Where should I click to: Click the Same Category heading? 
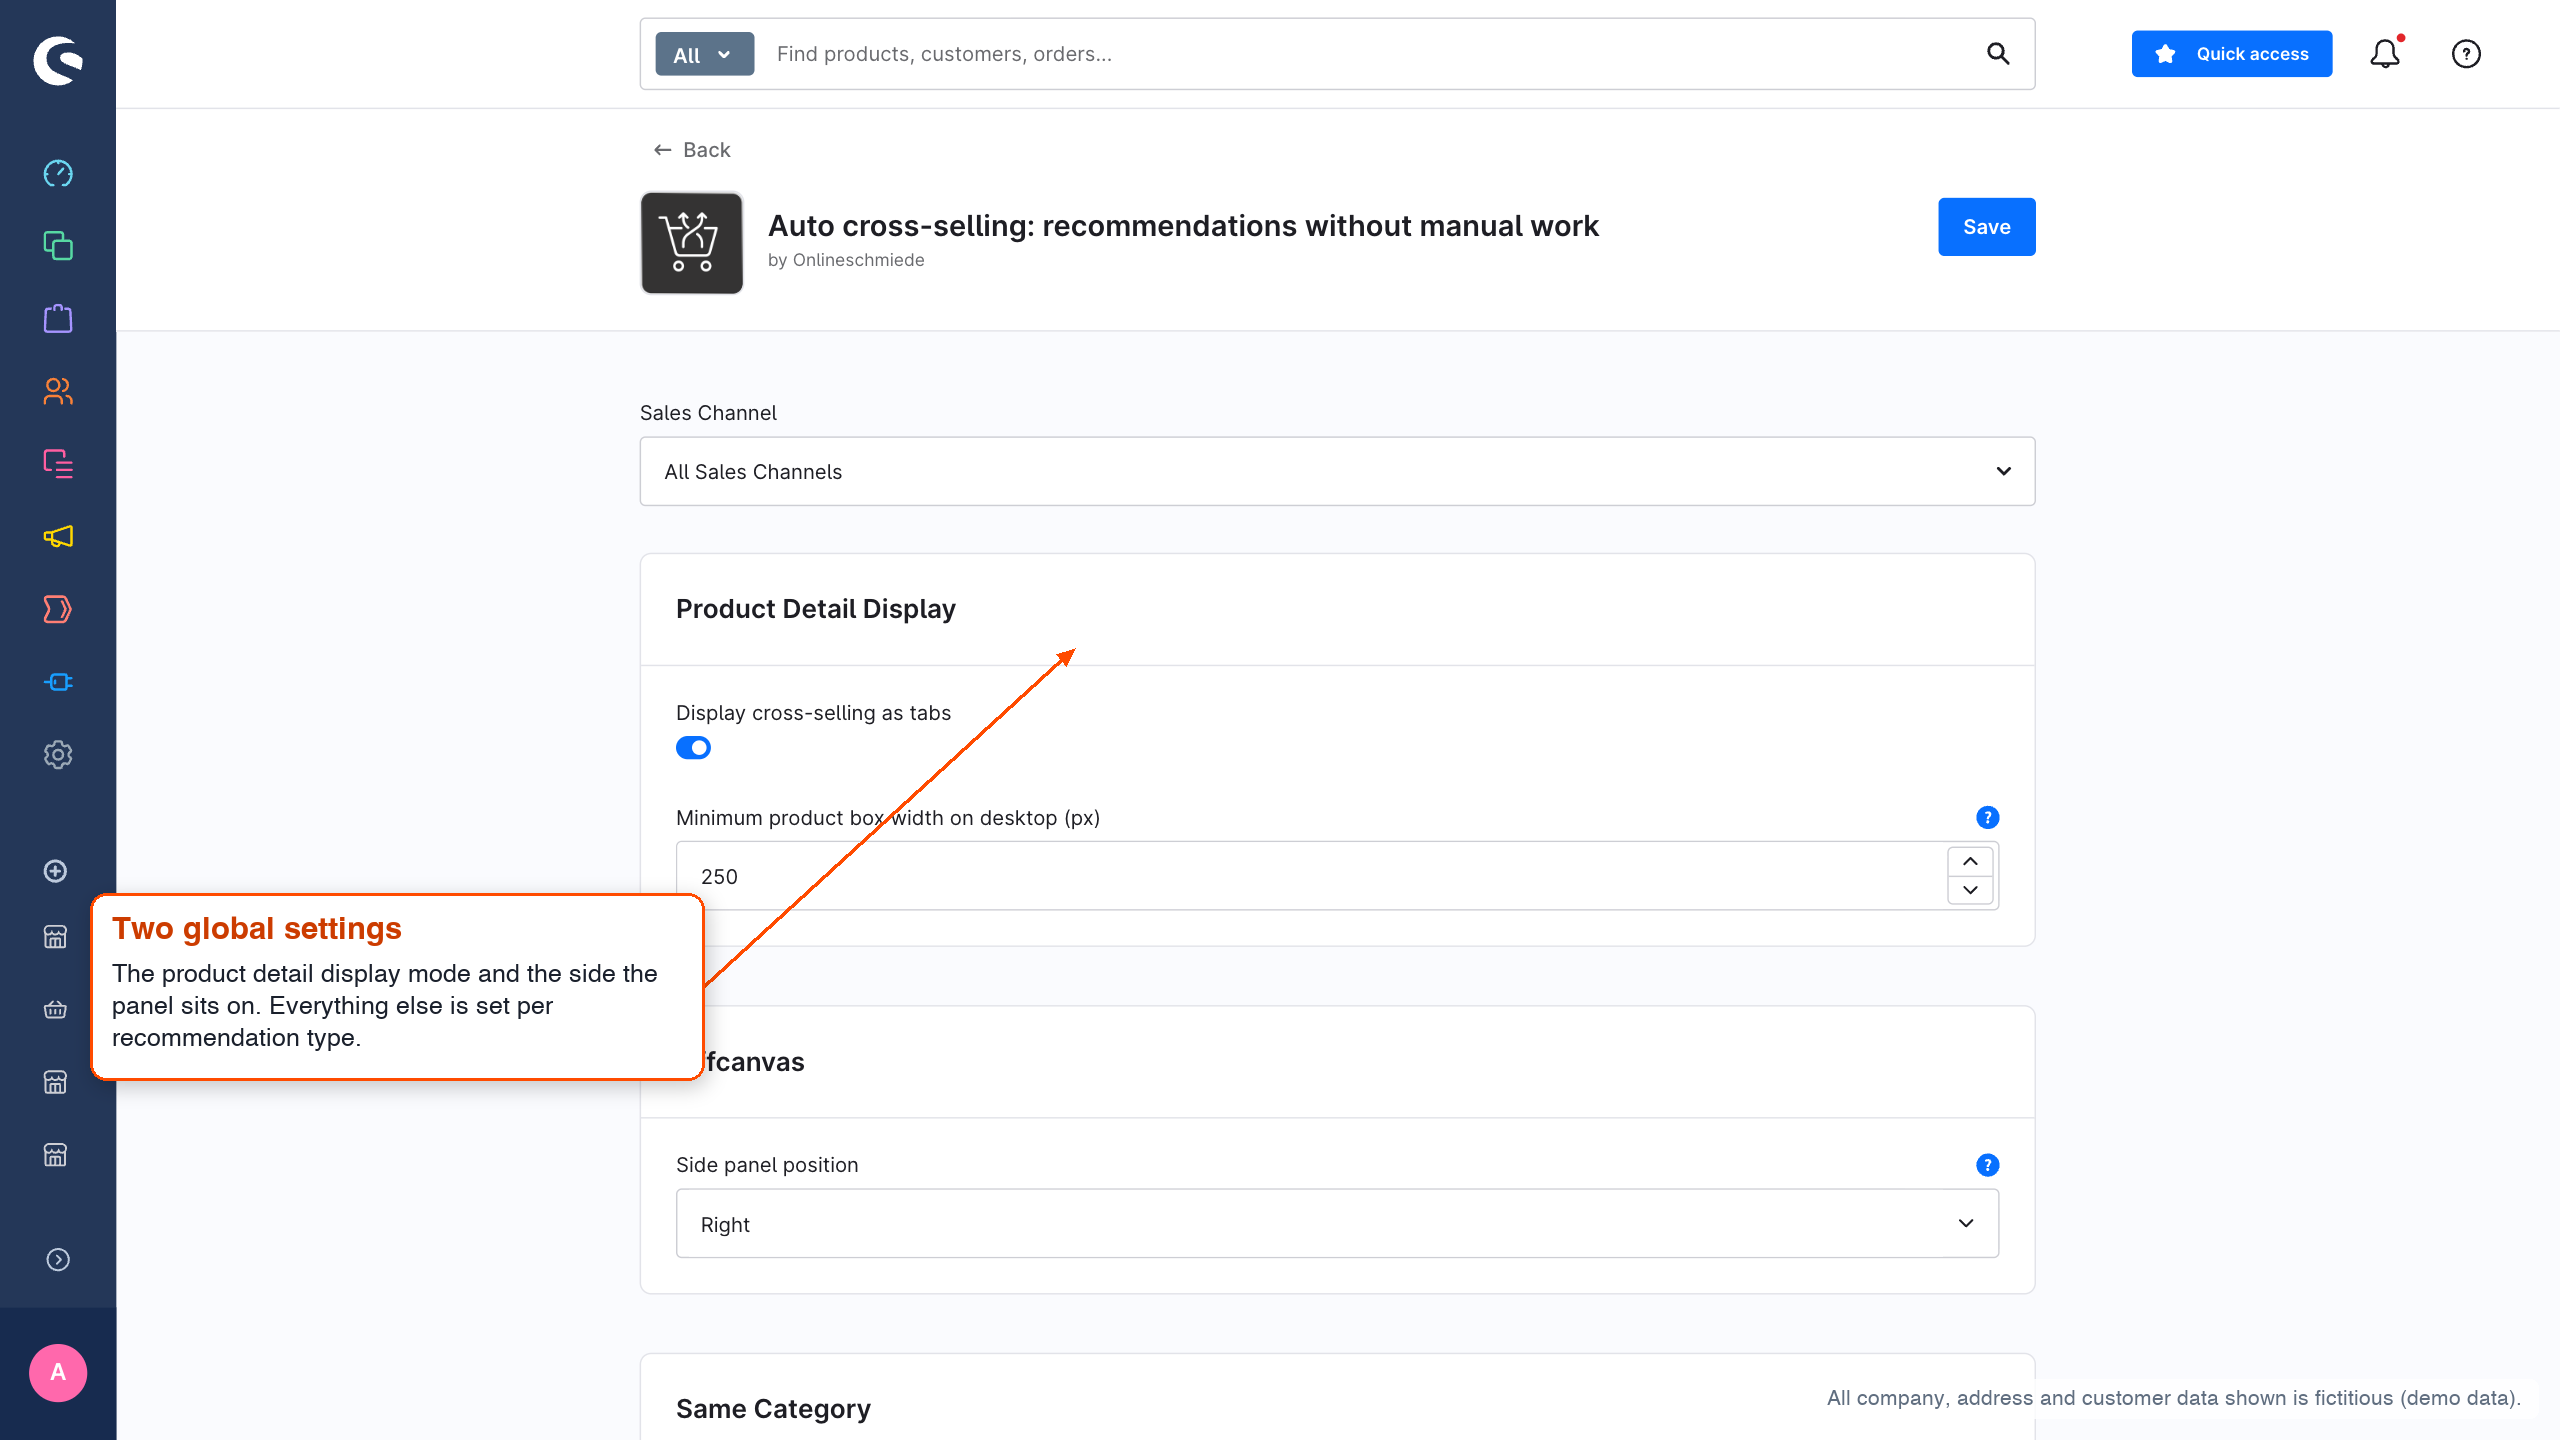773,1409
